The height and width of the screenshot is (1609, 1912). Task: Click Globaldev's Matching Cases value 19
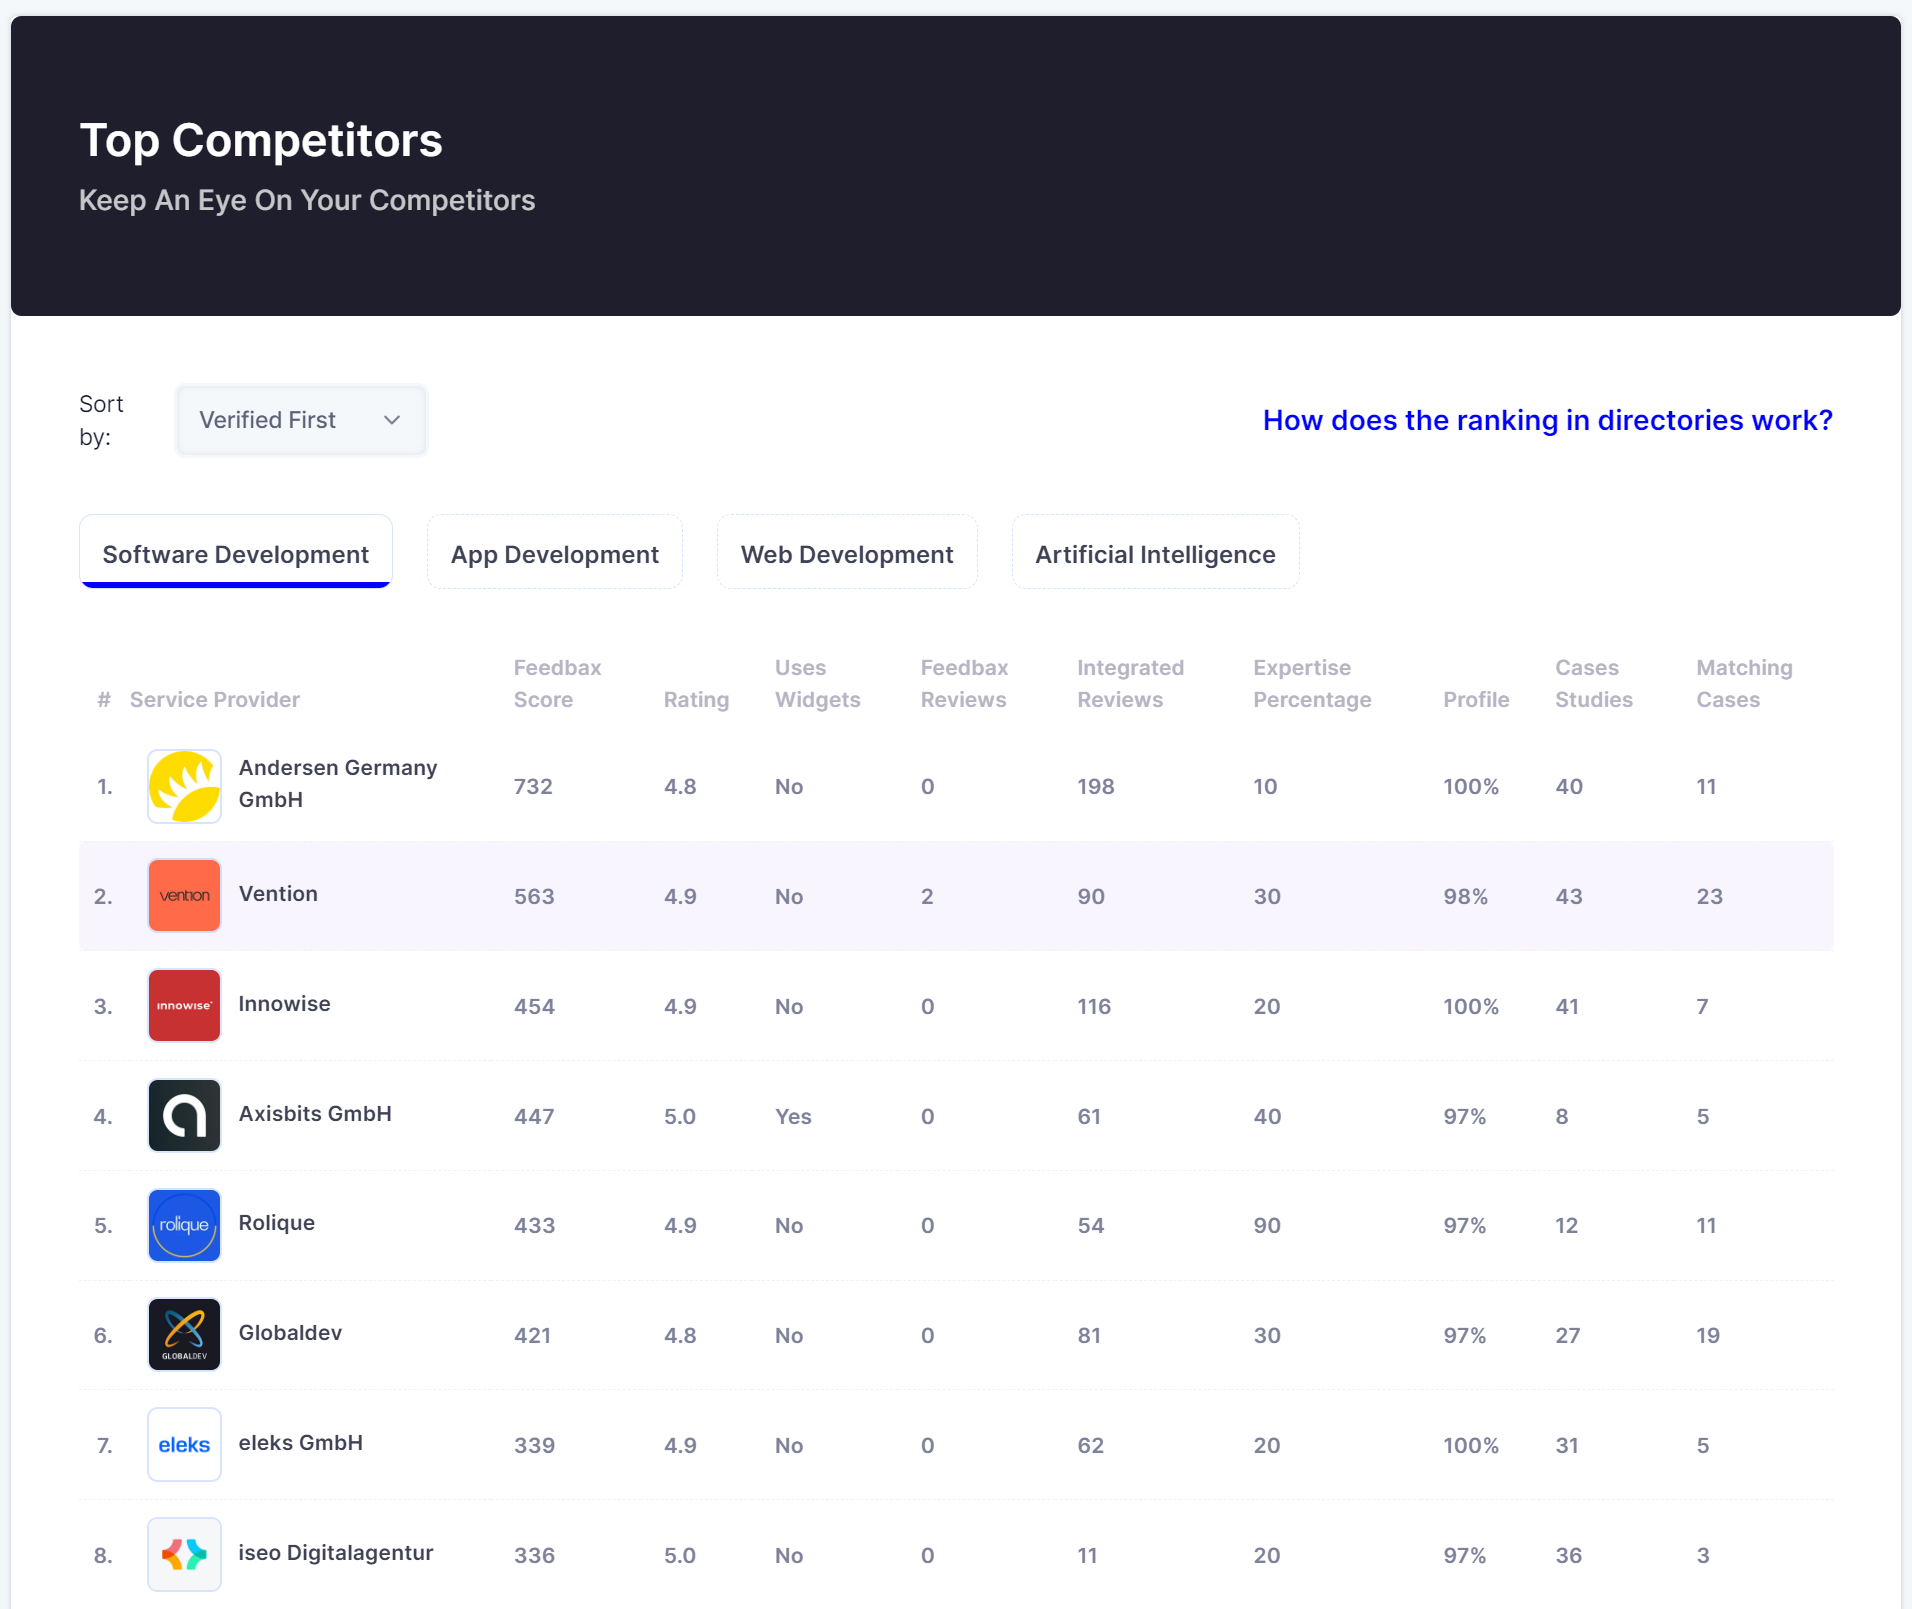coord(1708,1336)
